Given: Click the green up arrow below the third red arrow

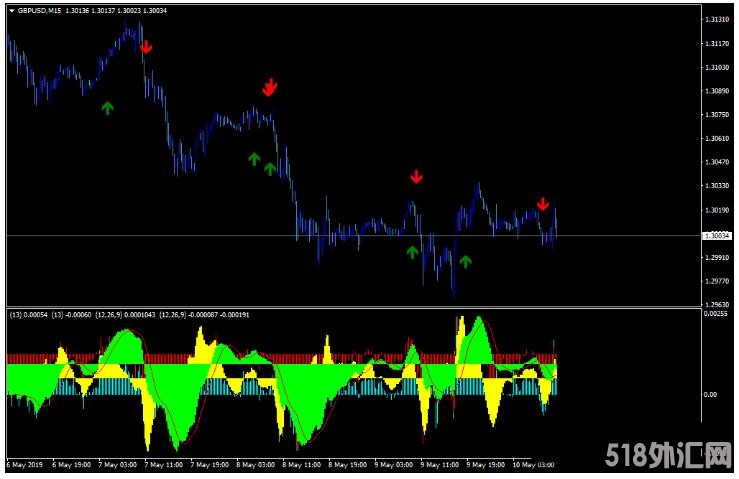Looking at the screenshot, I should (x=412, y=252).
